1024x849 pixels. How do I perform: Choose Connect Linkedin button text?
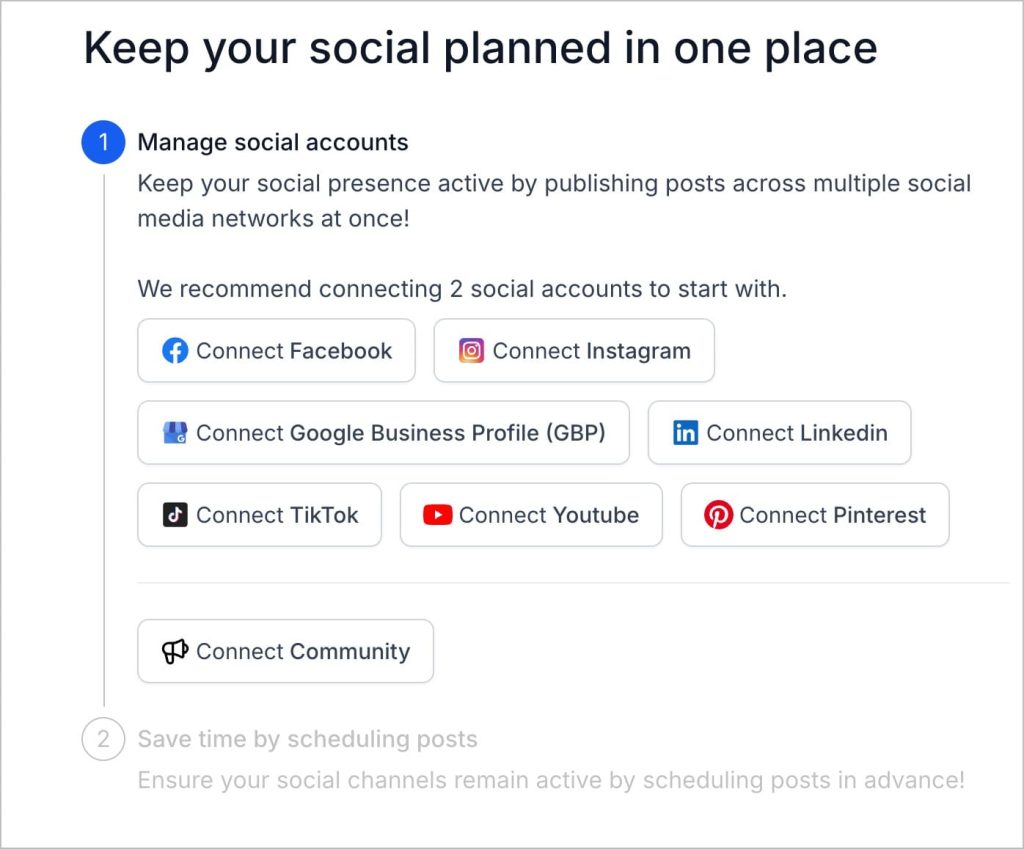pyautogui.click(x=797, y=433)
